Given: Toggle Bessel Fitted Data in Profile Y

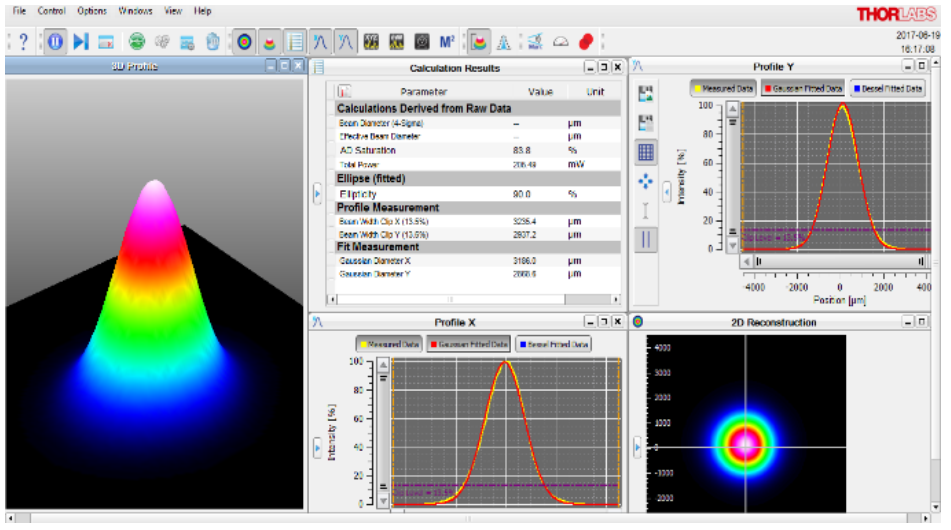Looking at the screenshot, I should click(x=886, y=88).
